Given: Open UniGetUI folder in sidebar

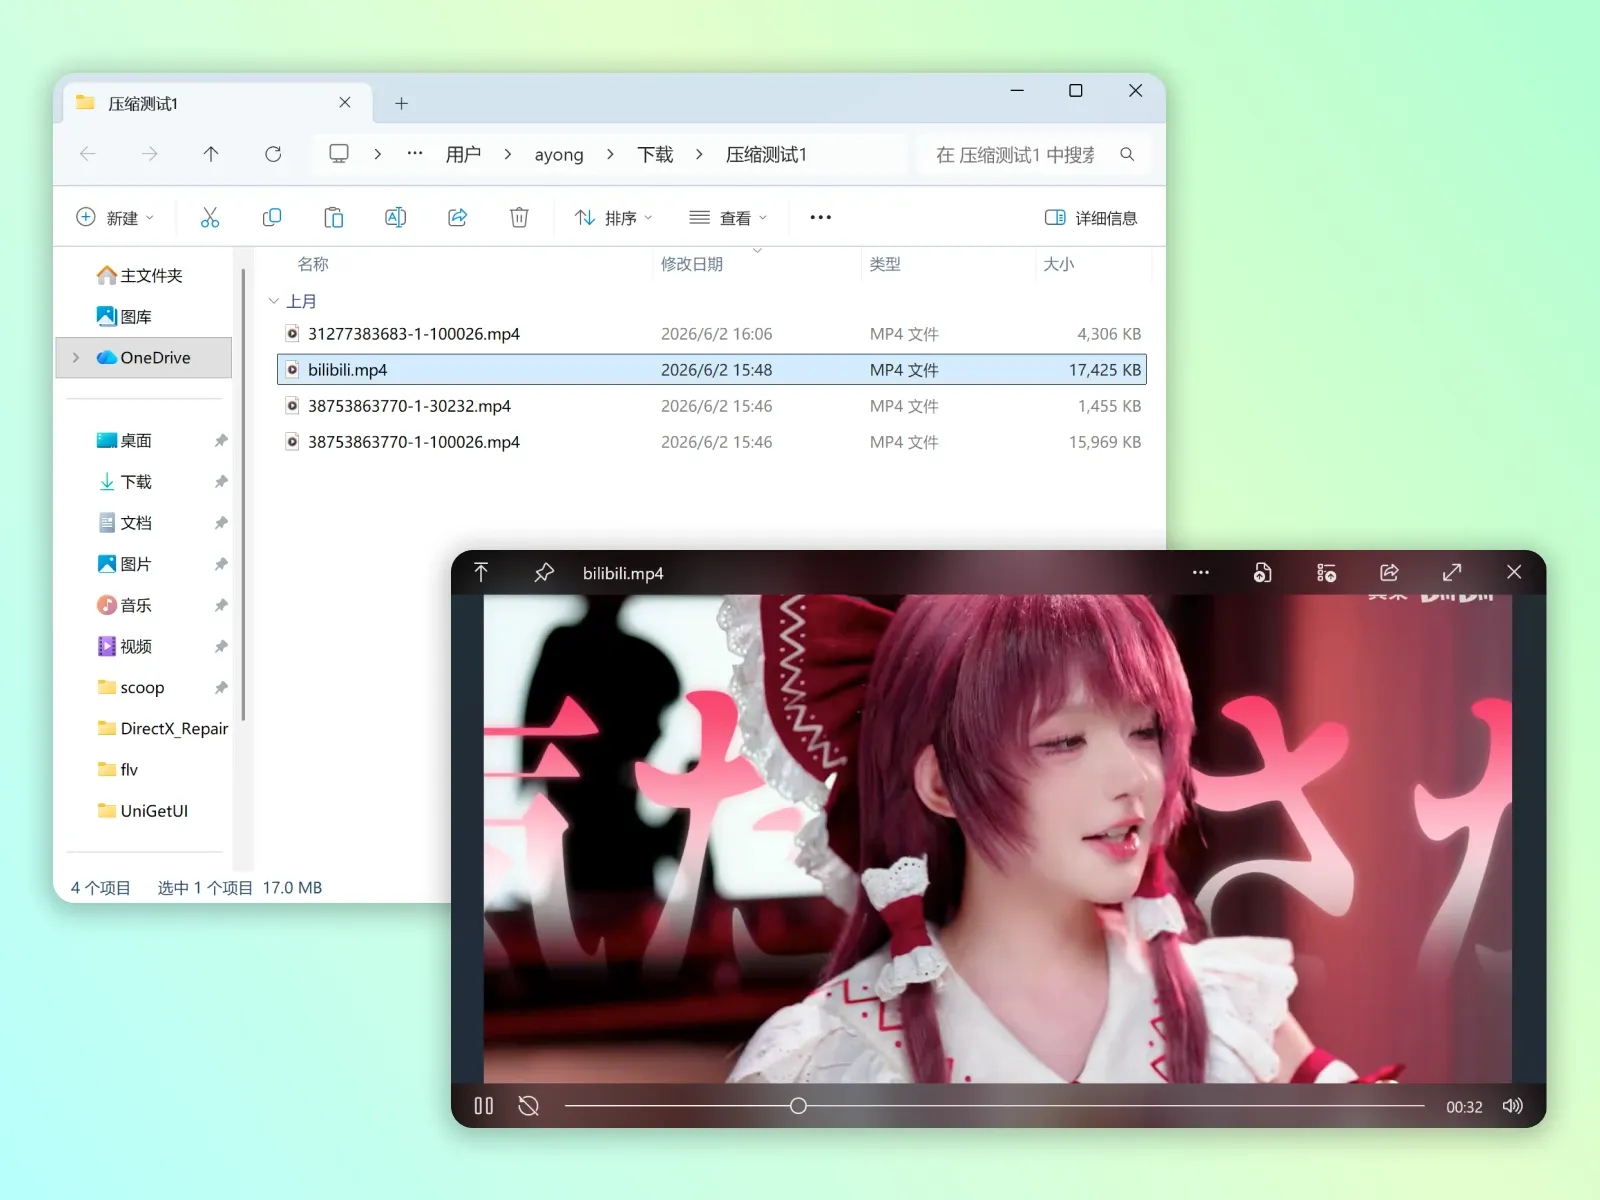Looking at the screenshot, I should pos(143,810).
